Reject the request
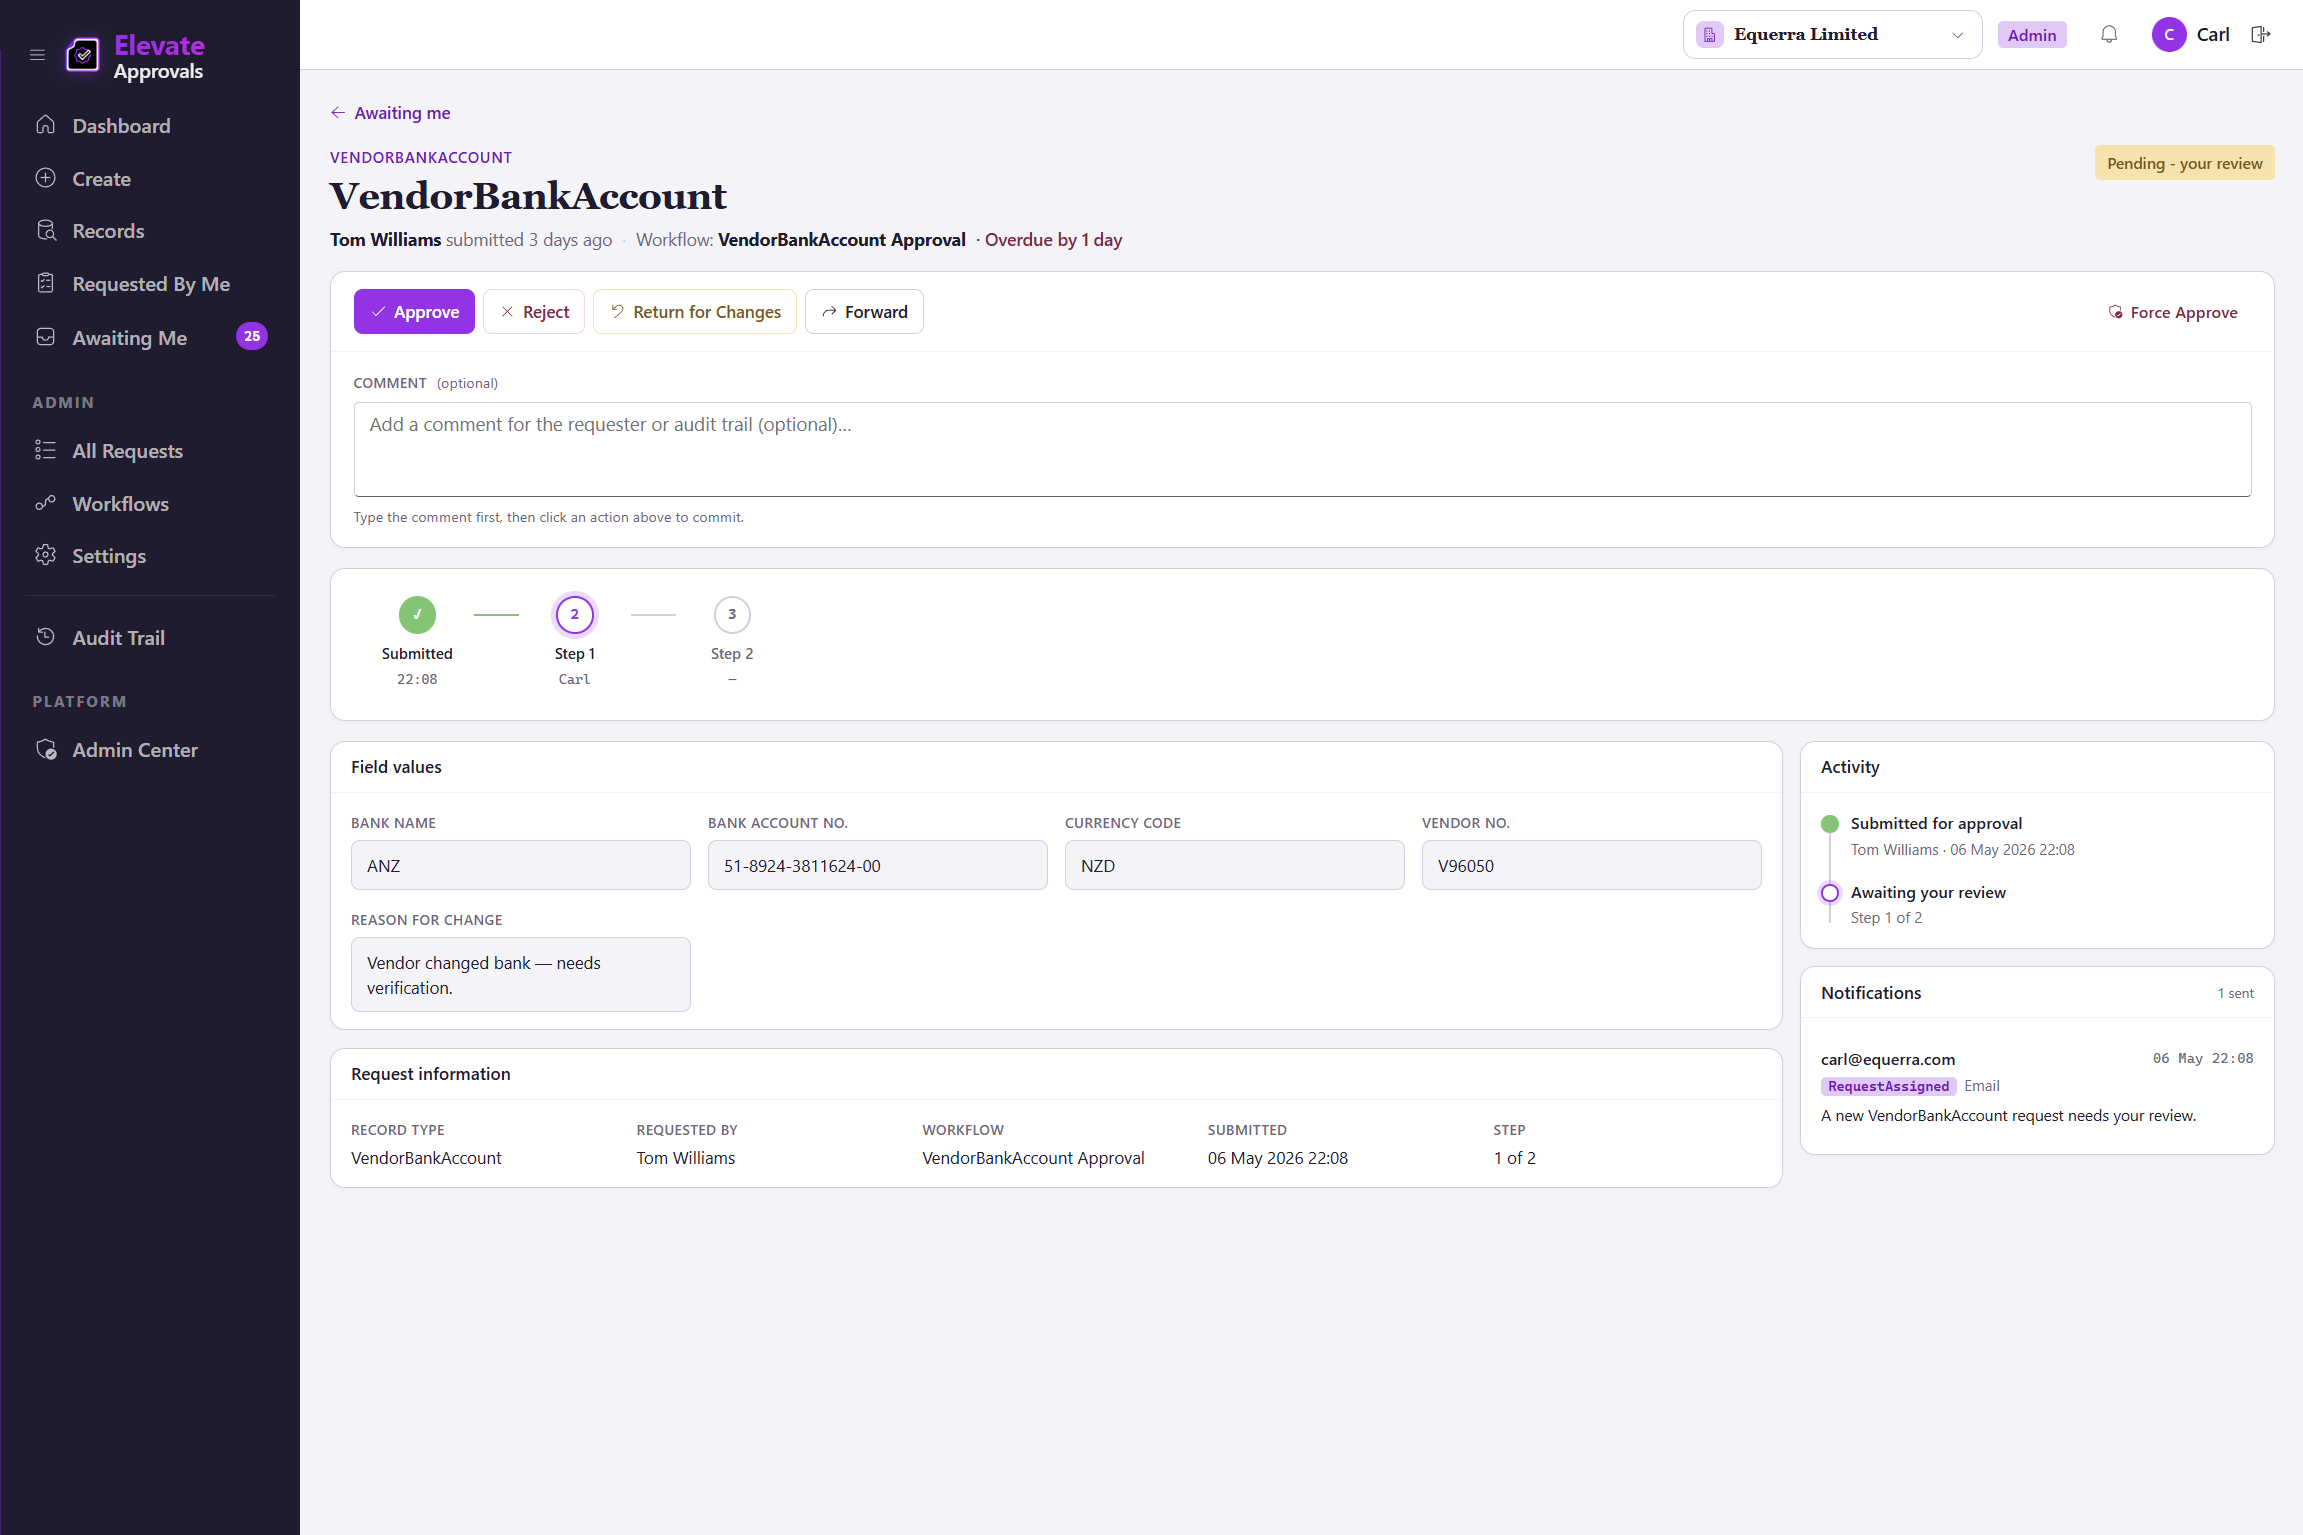This screenshot has height=1535, width=2303. pyautogui.click(x=534, y=312)
